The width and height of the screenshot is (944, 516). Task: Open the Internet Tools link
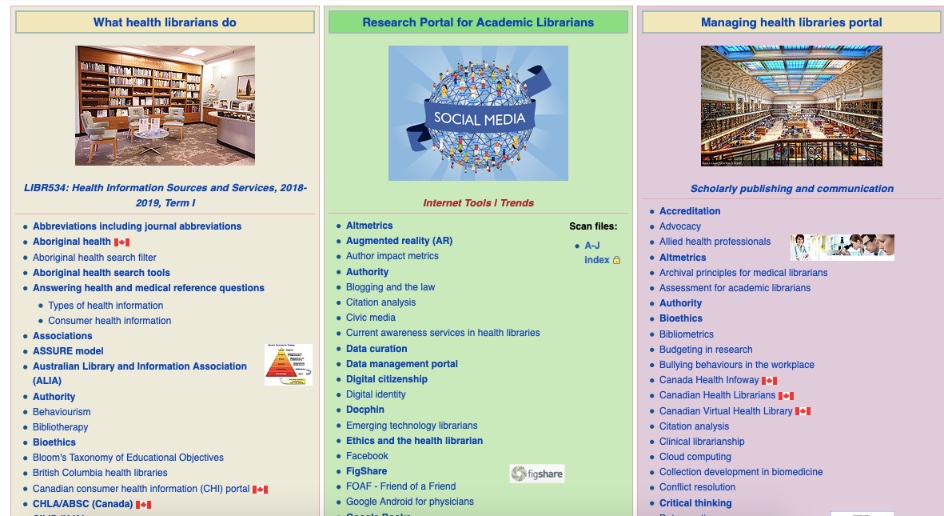(457, 203)
